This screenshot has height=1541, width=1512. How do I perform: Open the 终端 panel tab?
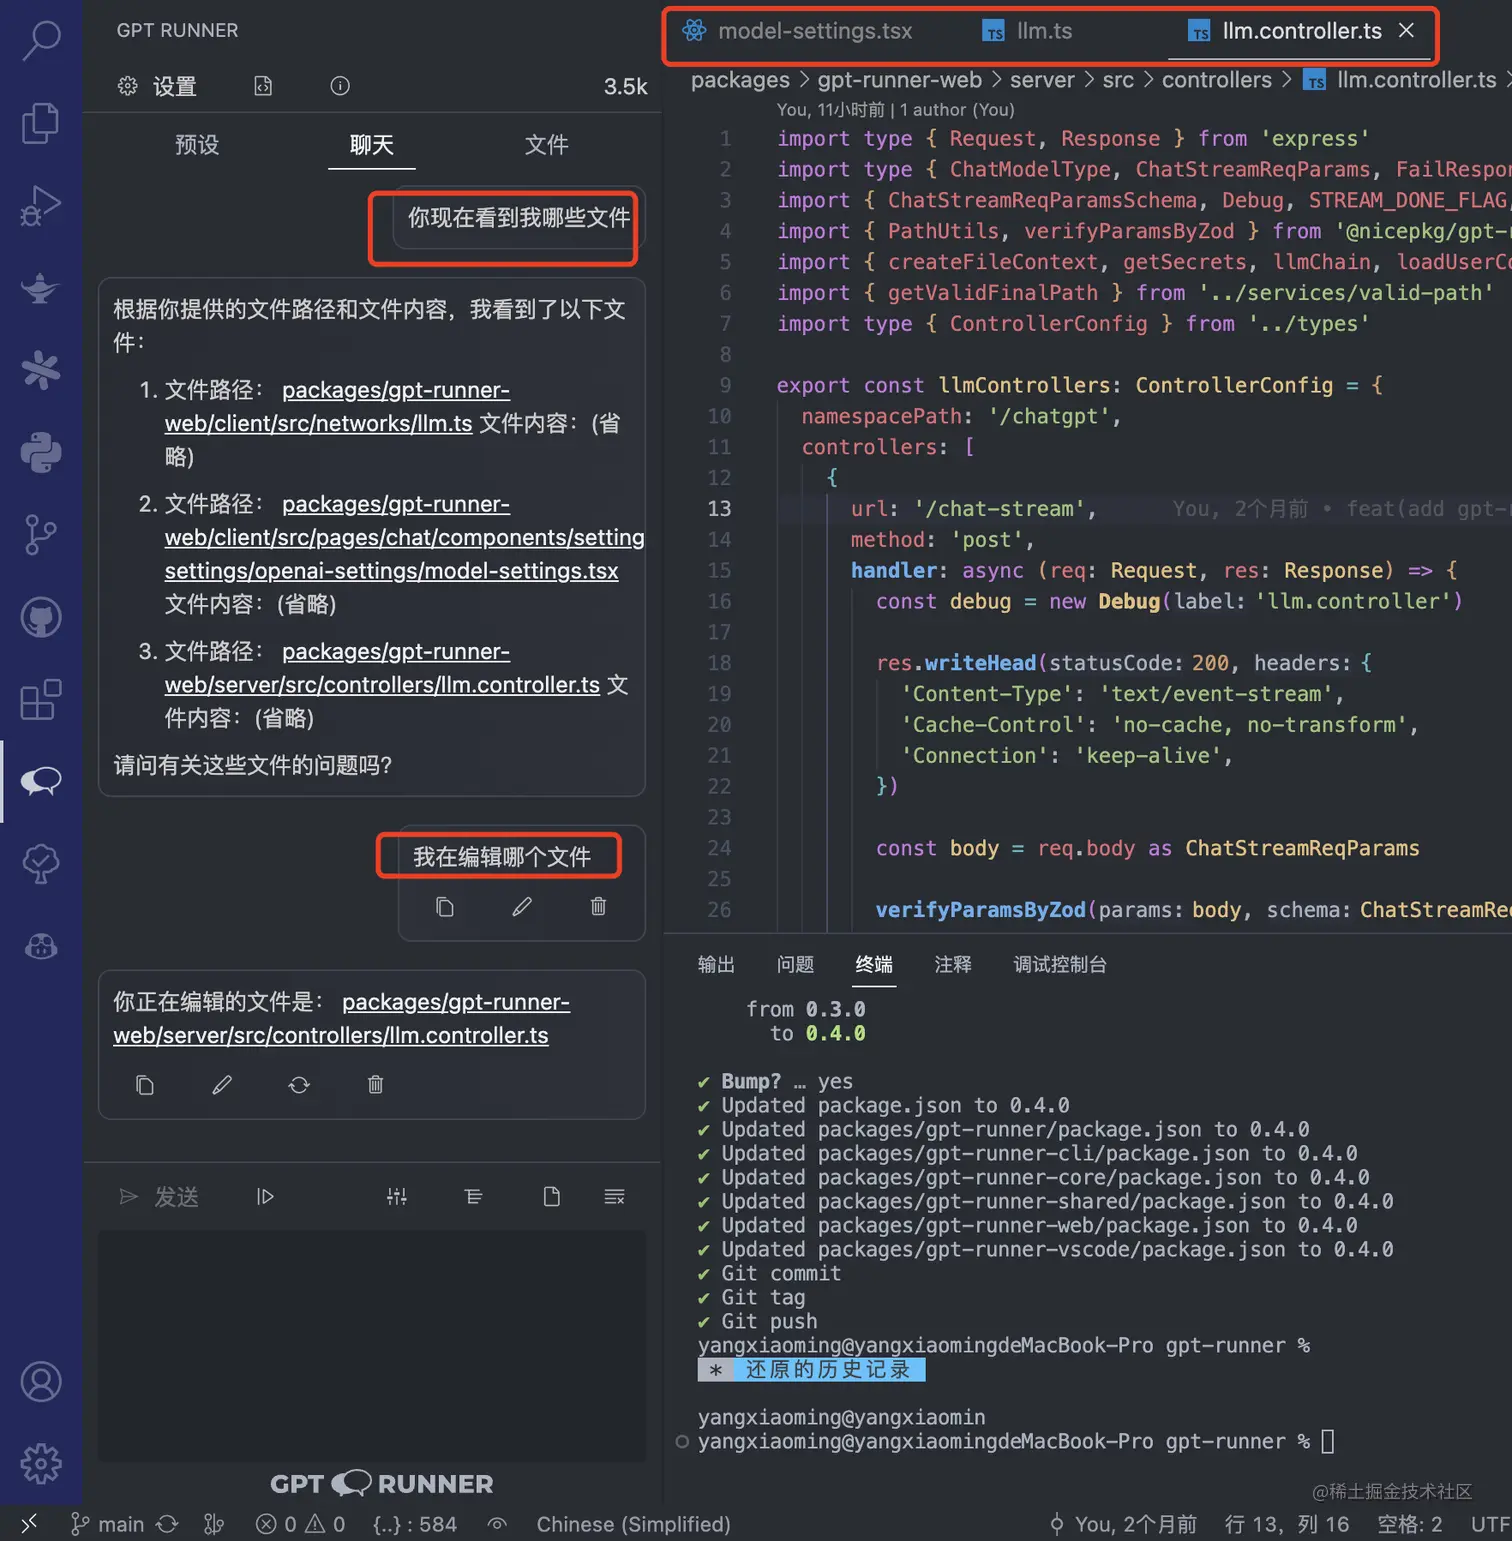874,964
